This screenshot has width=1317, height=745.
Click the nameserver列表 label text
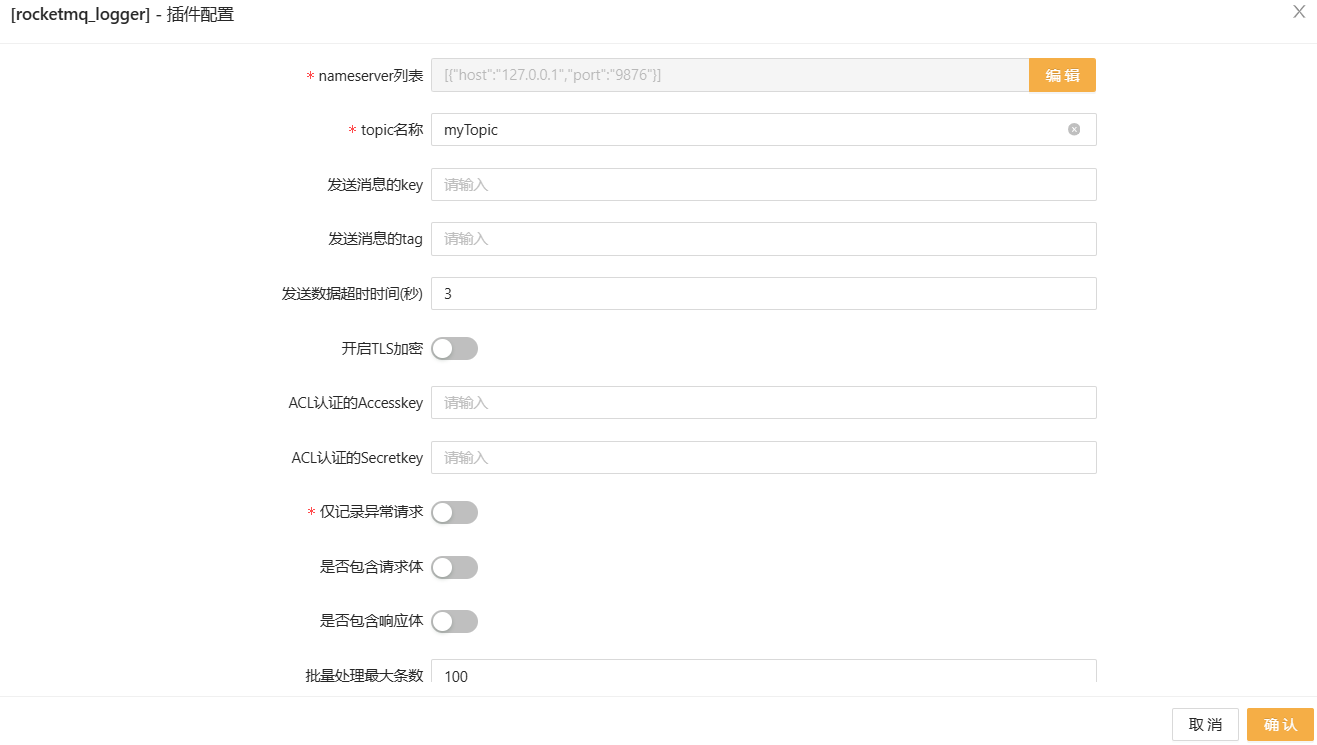371,76
